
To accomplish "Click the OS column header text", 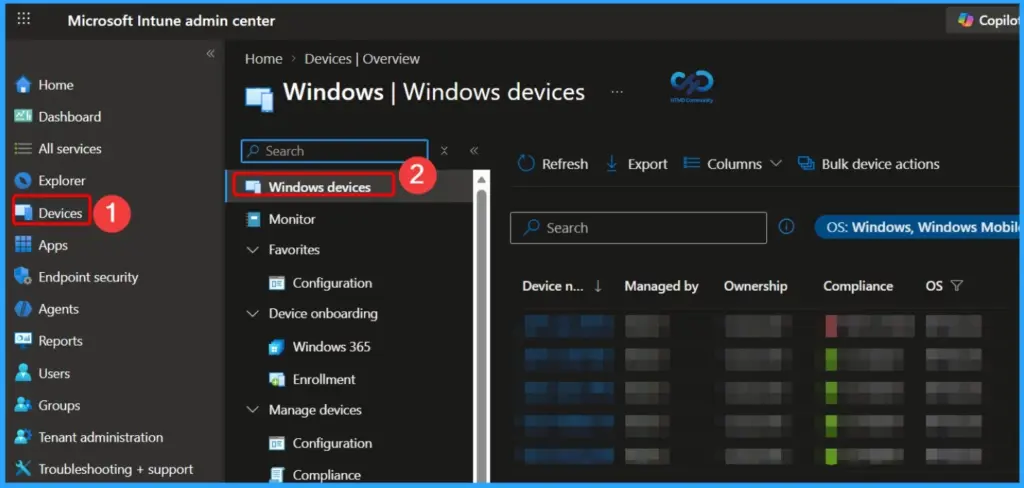I will tap(934, 286).
